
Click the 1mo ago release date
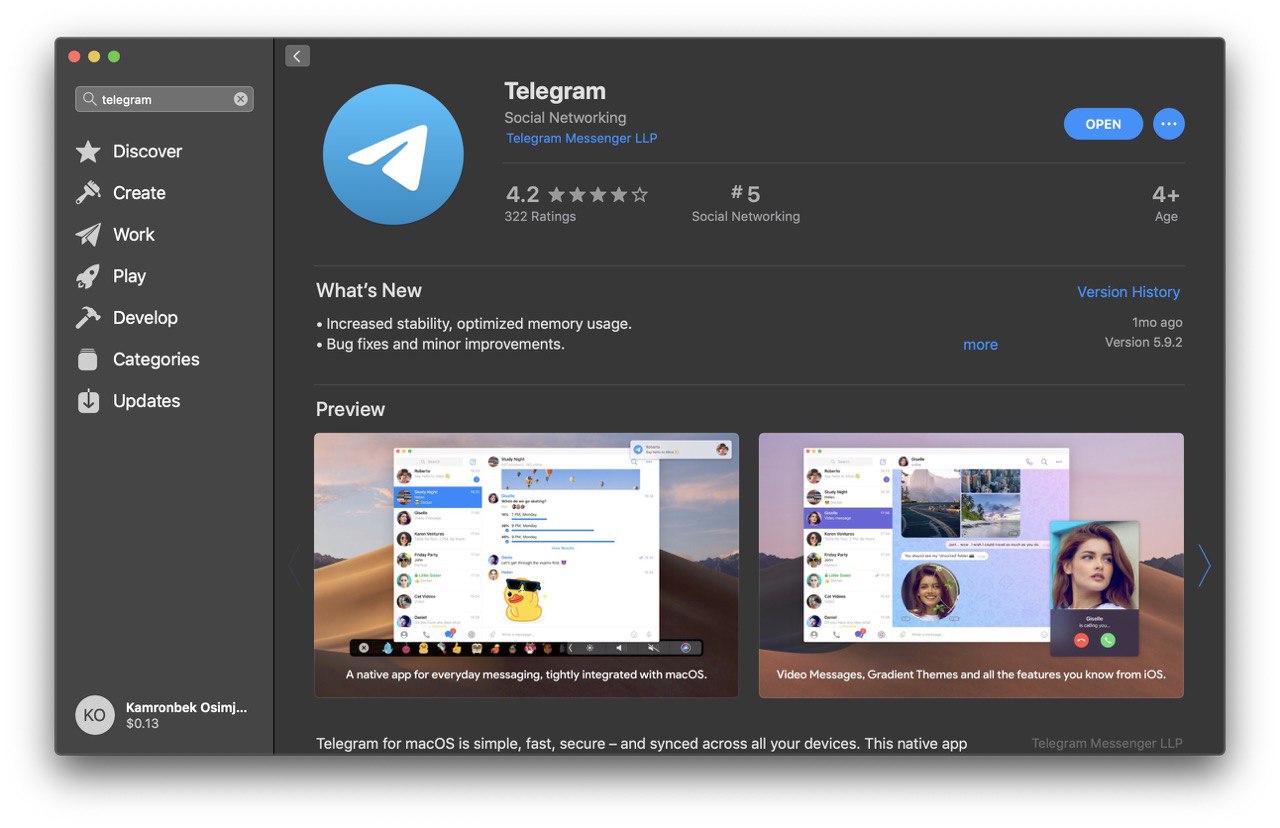click(x=1157, y=323)
